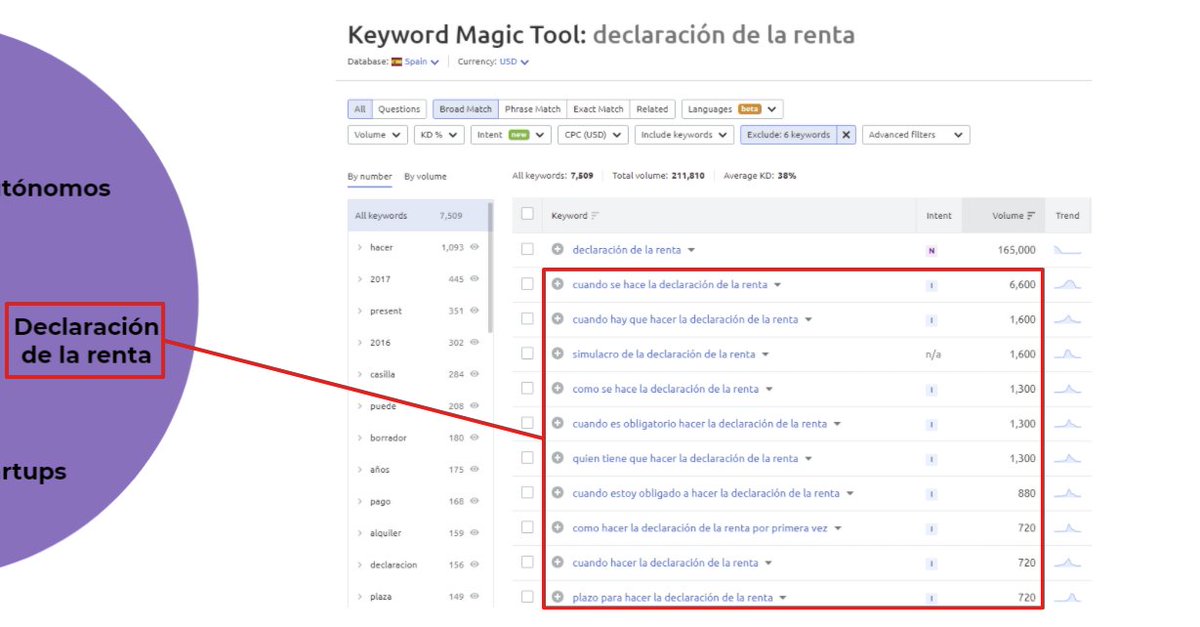The width and height of the screenshot is (1200, 627).
Task: Select the Exact Match tab
Action: tap(598, 109)
